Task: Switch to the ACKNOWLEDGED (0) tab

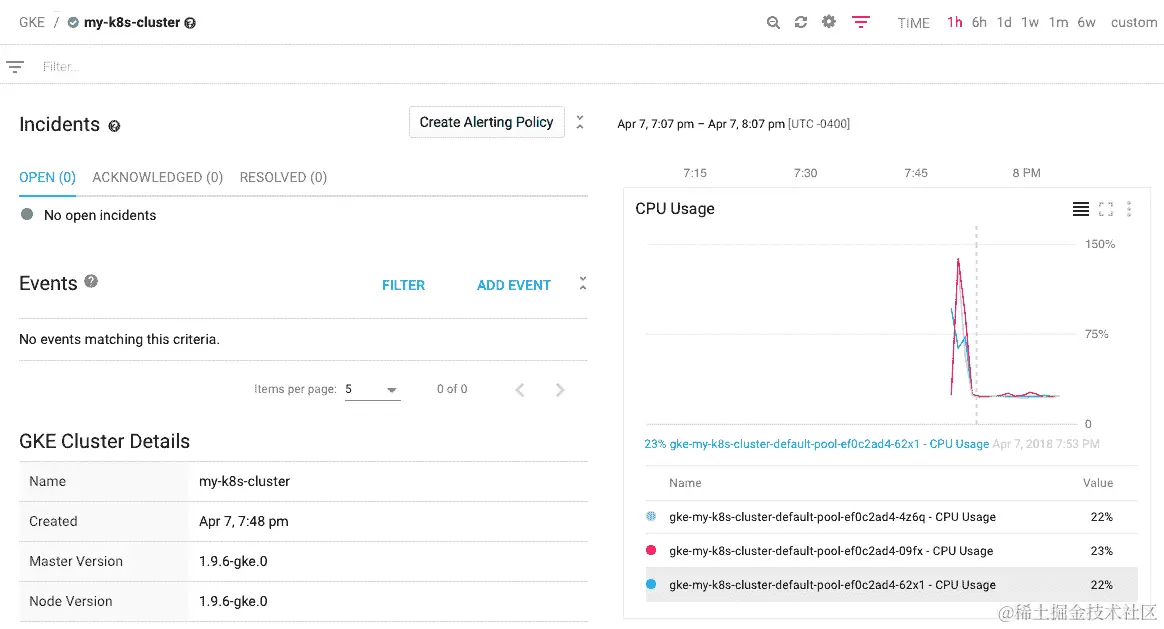Action: [x=157, y=177]
